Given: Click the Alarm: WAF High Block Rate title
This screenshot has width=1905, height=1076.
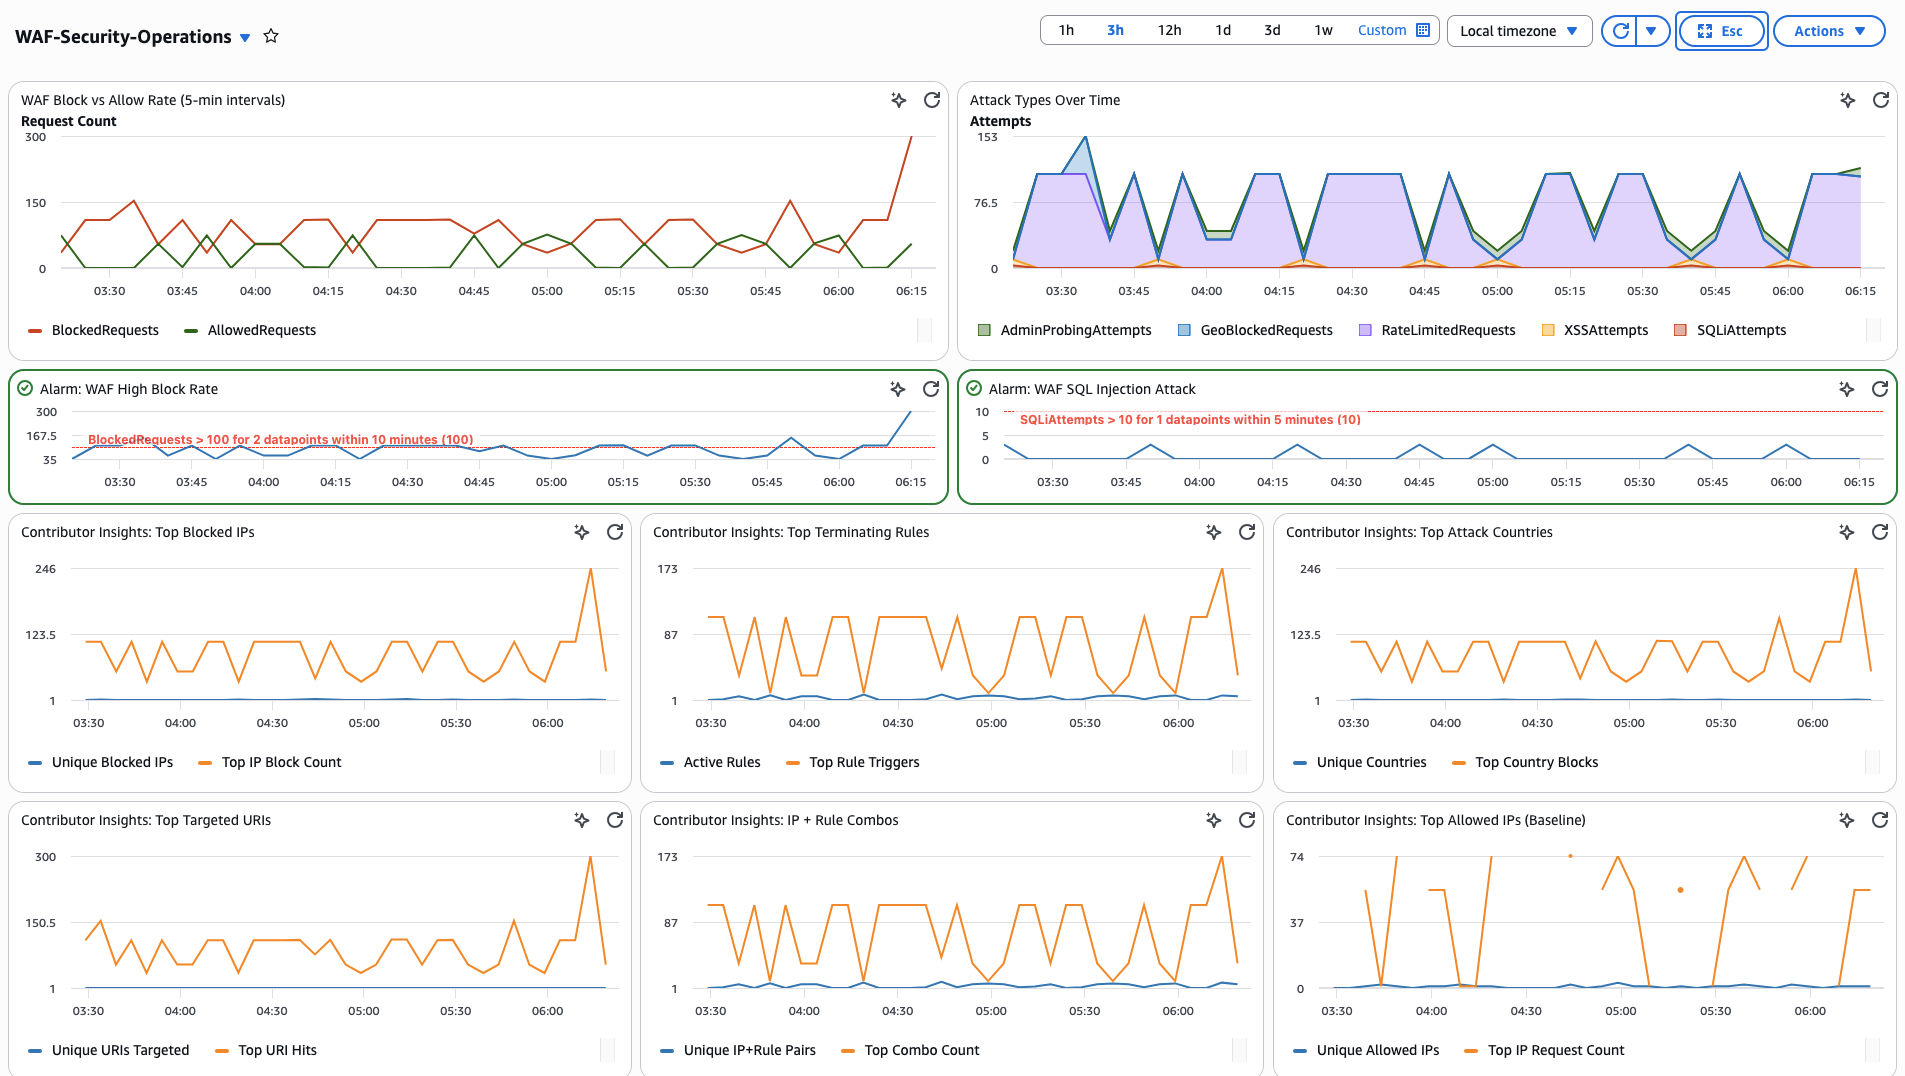Looking at the screenshot, I should click(x=129, y=389).
